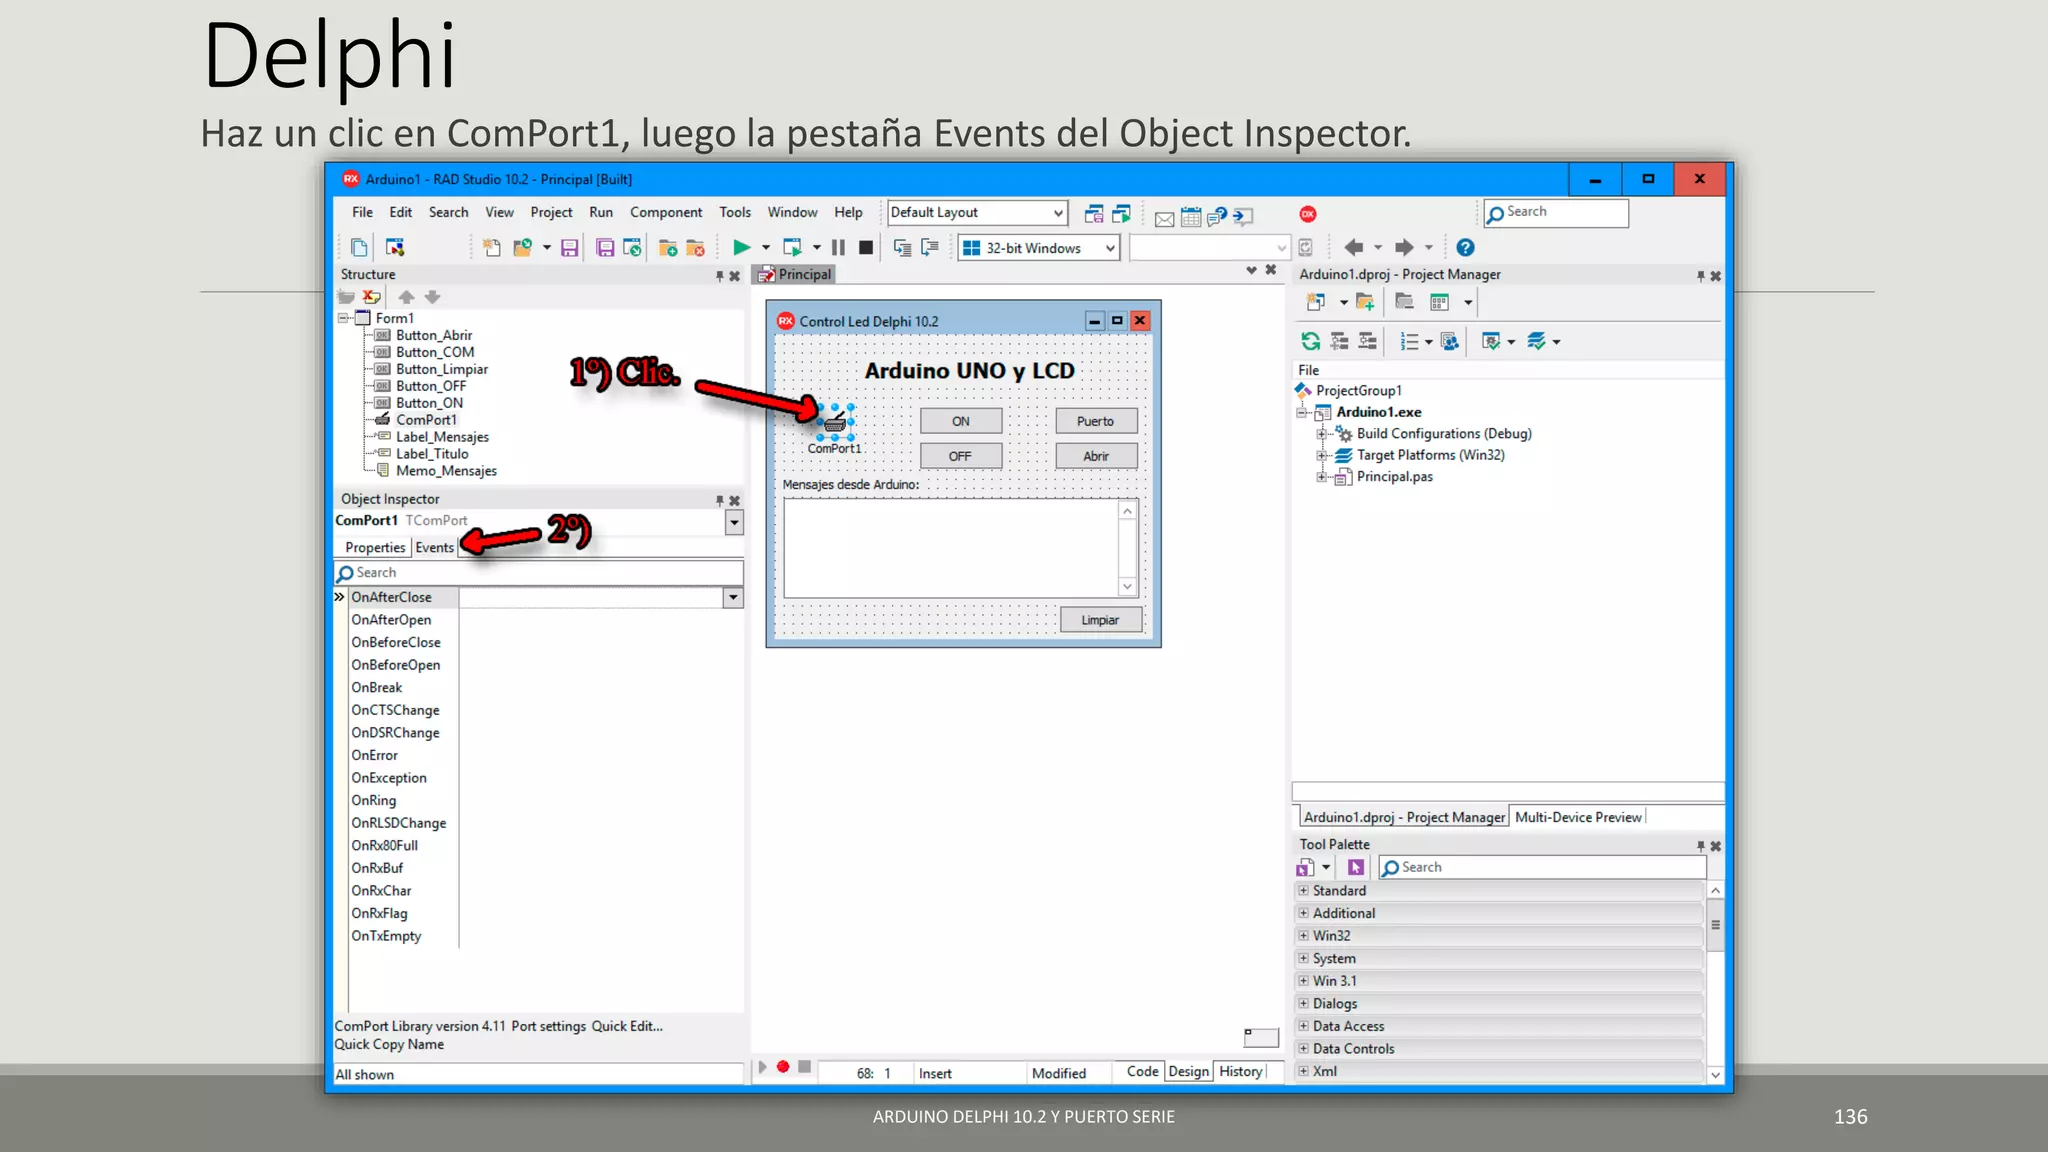This screenshot has height=1152, width=2048.
Task: Click the black Stop program icon
Action: 866,247
